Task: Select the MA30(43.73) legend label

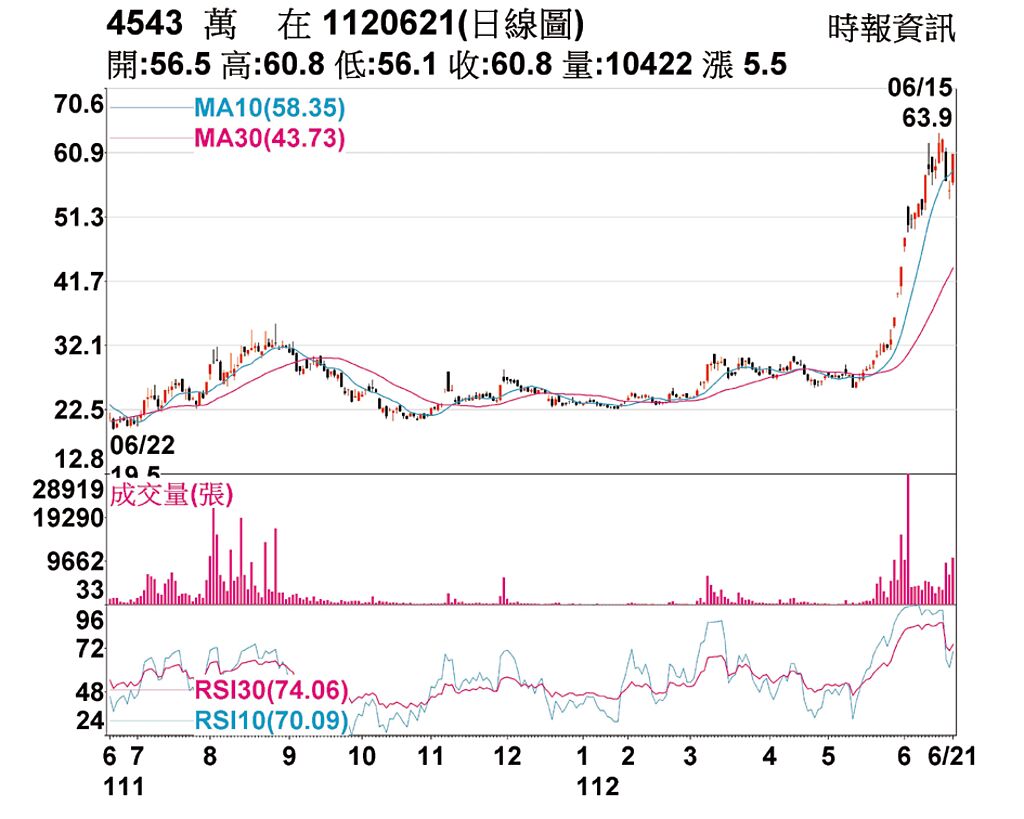Action: [x=270, y=139]
